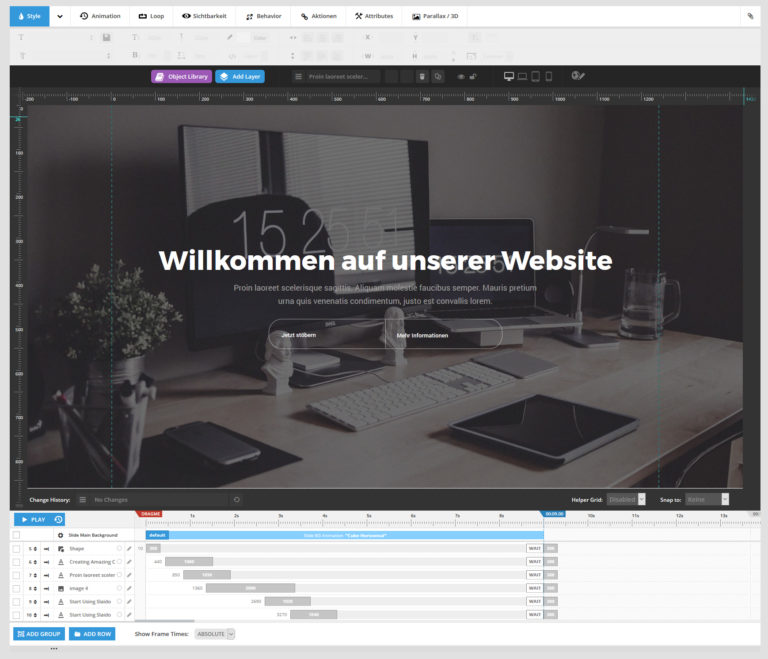Click the red DRAGME timeline marker
The image size is (768, 659).
coord(149,514)
